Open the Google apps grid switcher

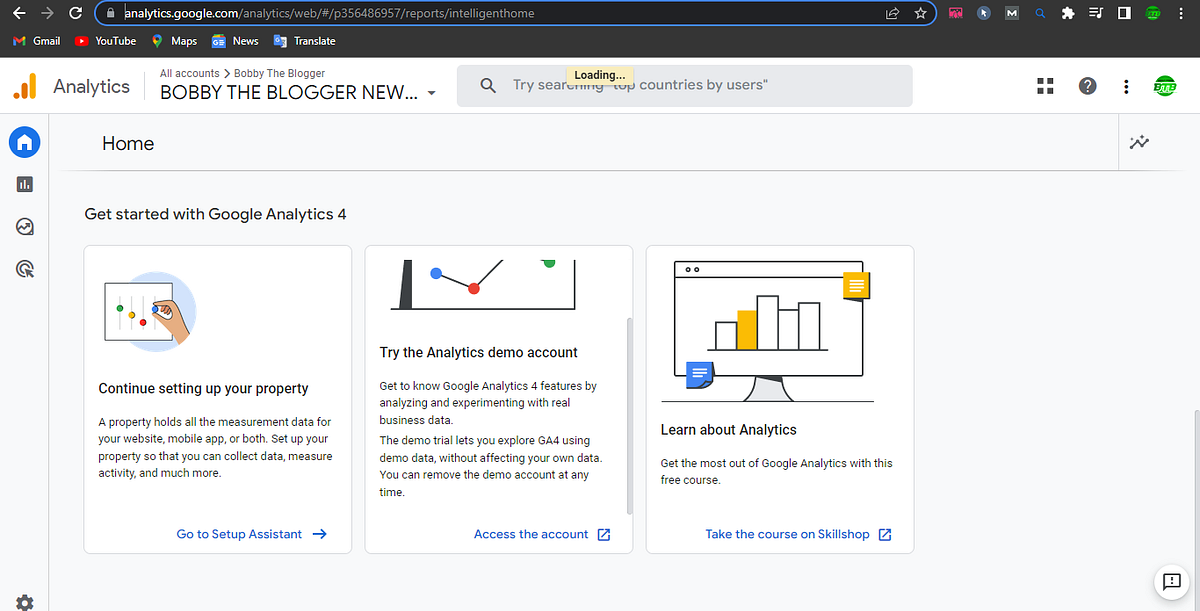pos(1045,86)
